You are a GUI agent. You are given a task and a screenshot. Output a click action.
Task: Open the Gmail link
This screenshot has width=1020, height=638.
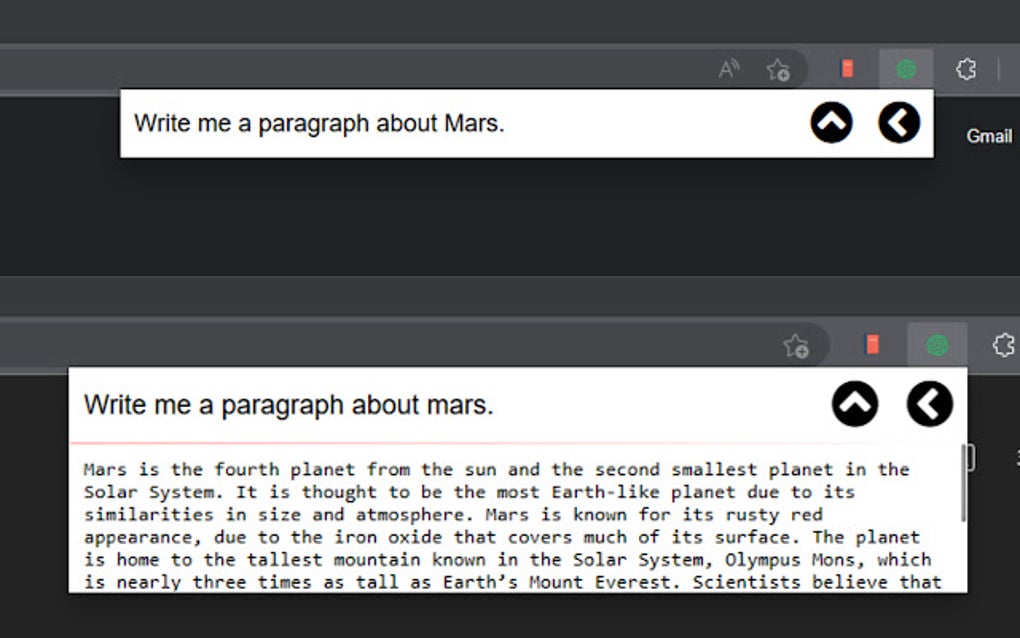coord(988,136)
